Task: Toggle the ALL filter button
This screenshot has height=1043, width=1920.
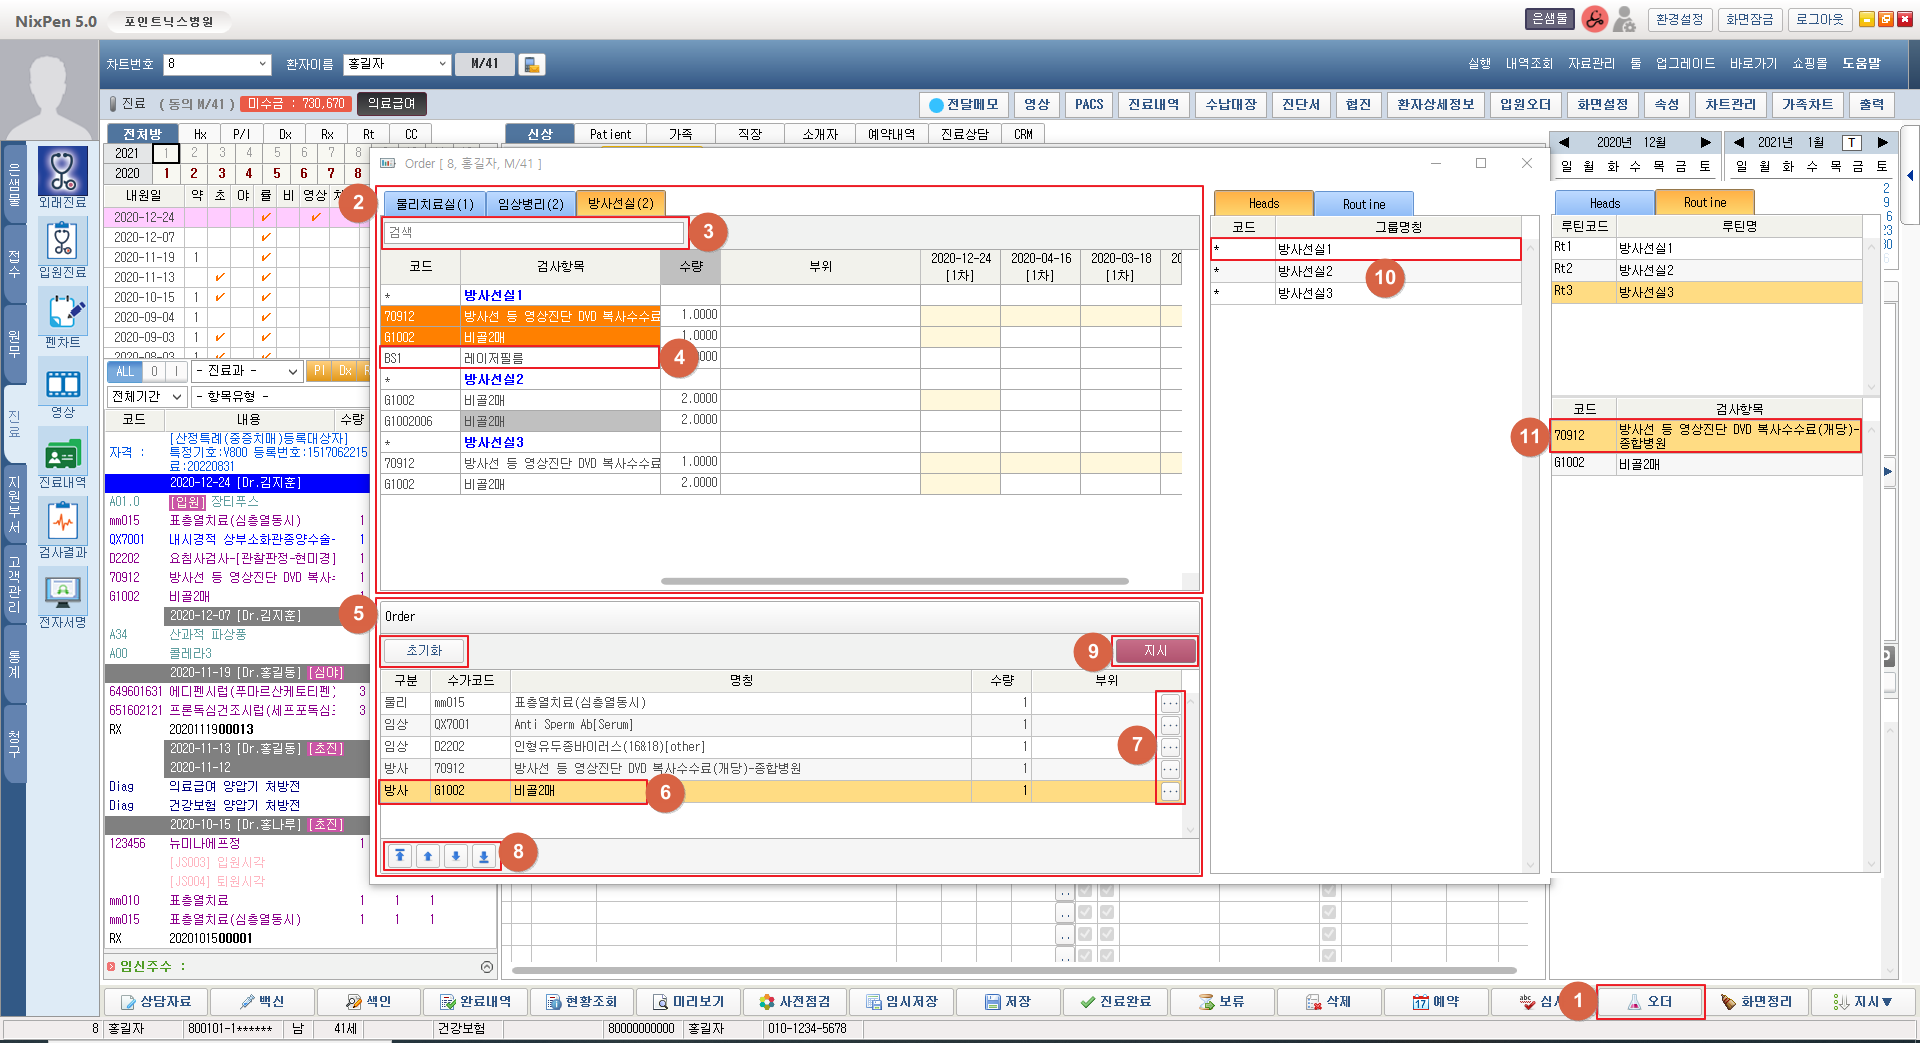Action: point(125,371)
